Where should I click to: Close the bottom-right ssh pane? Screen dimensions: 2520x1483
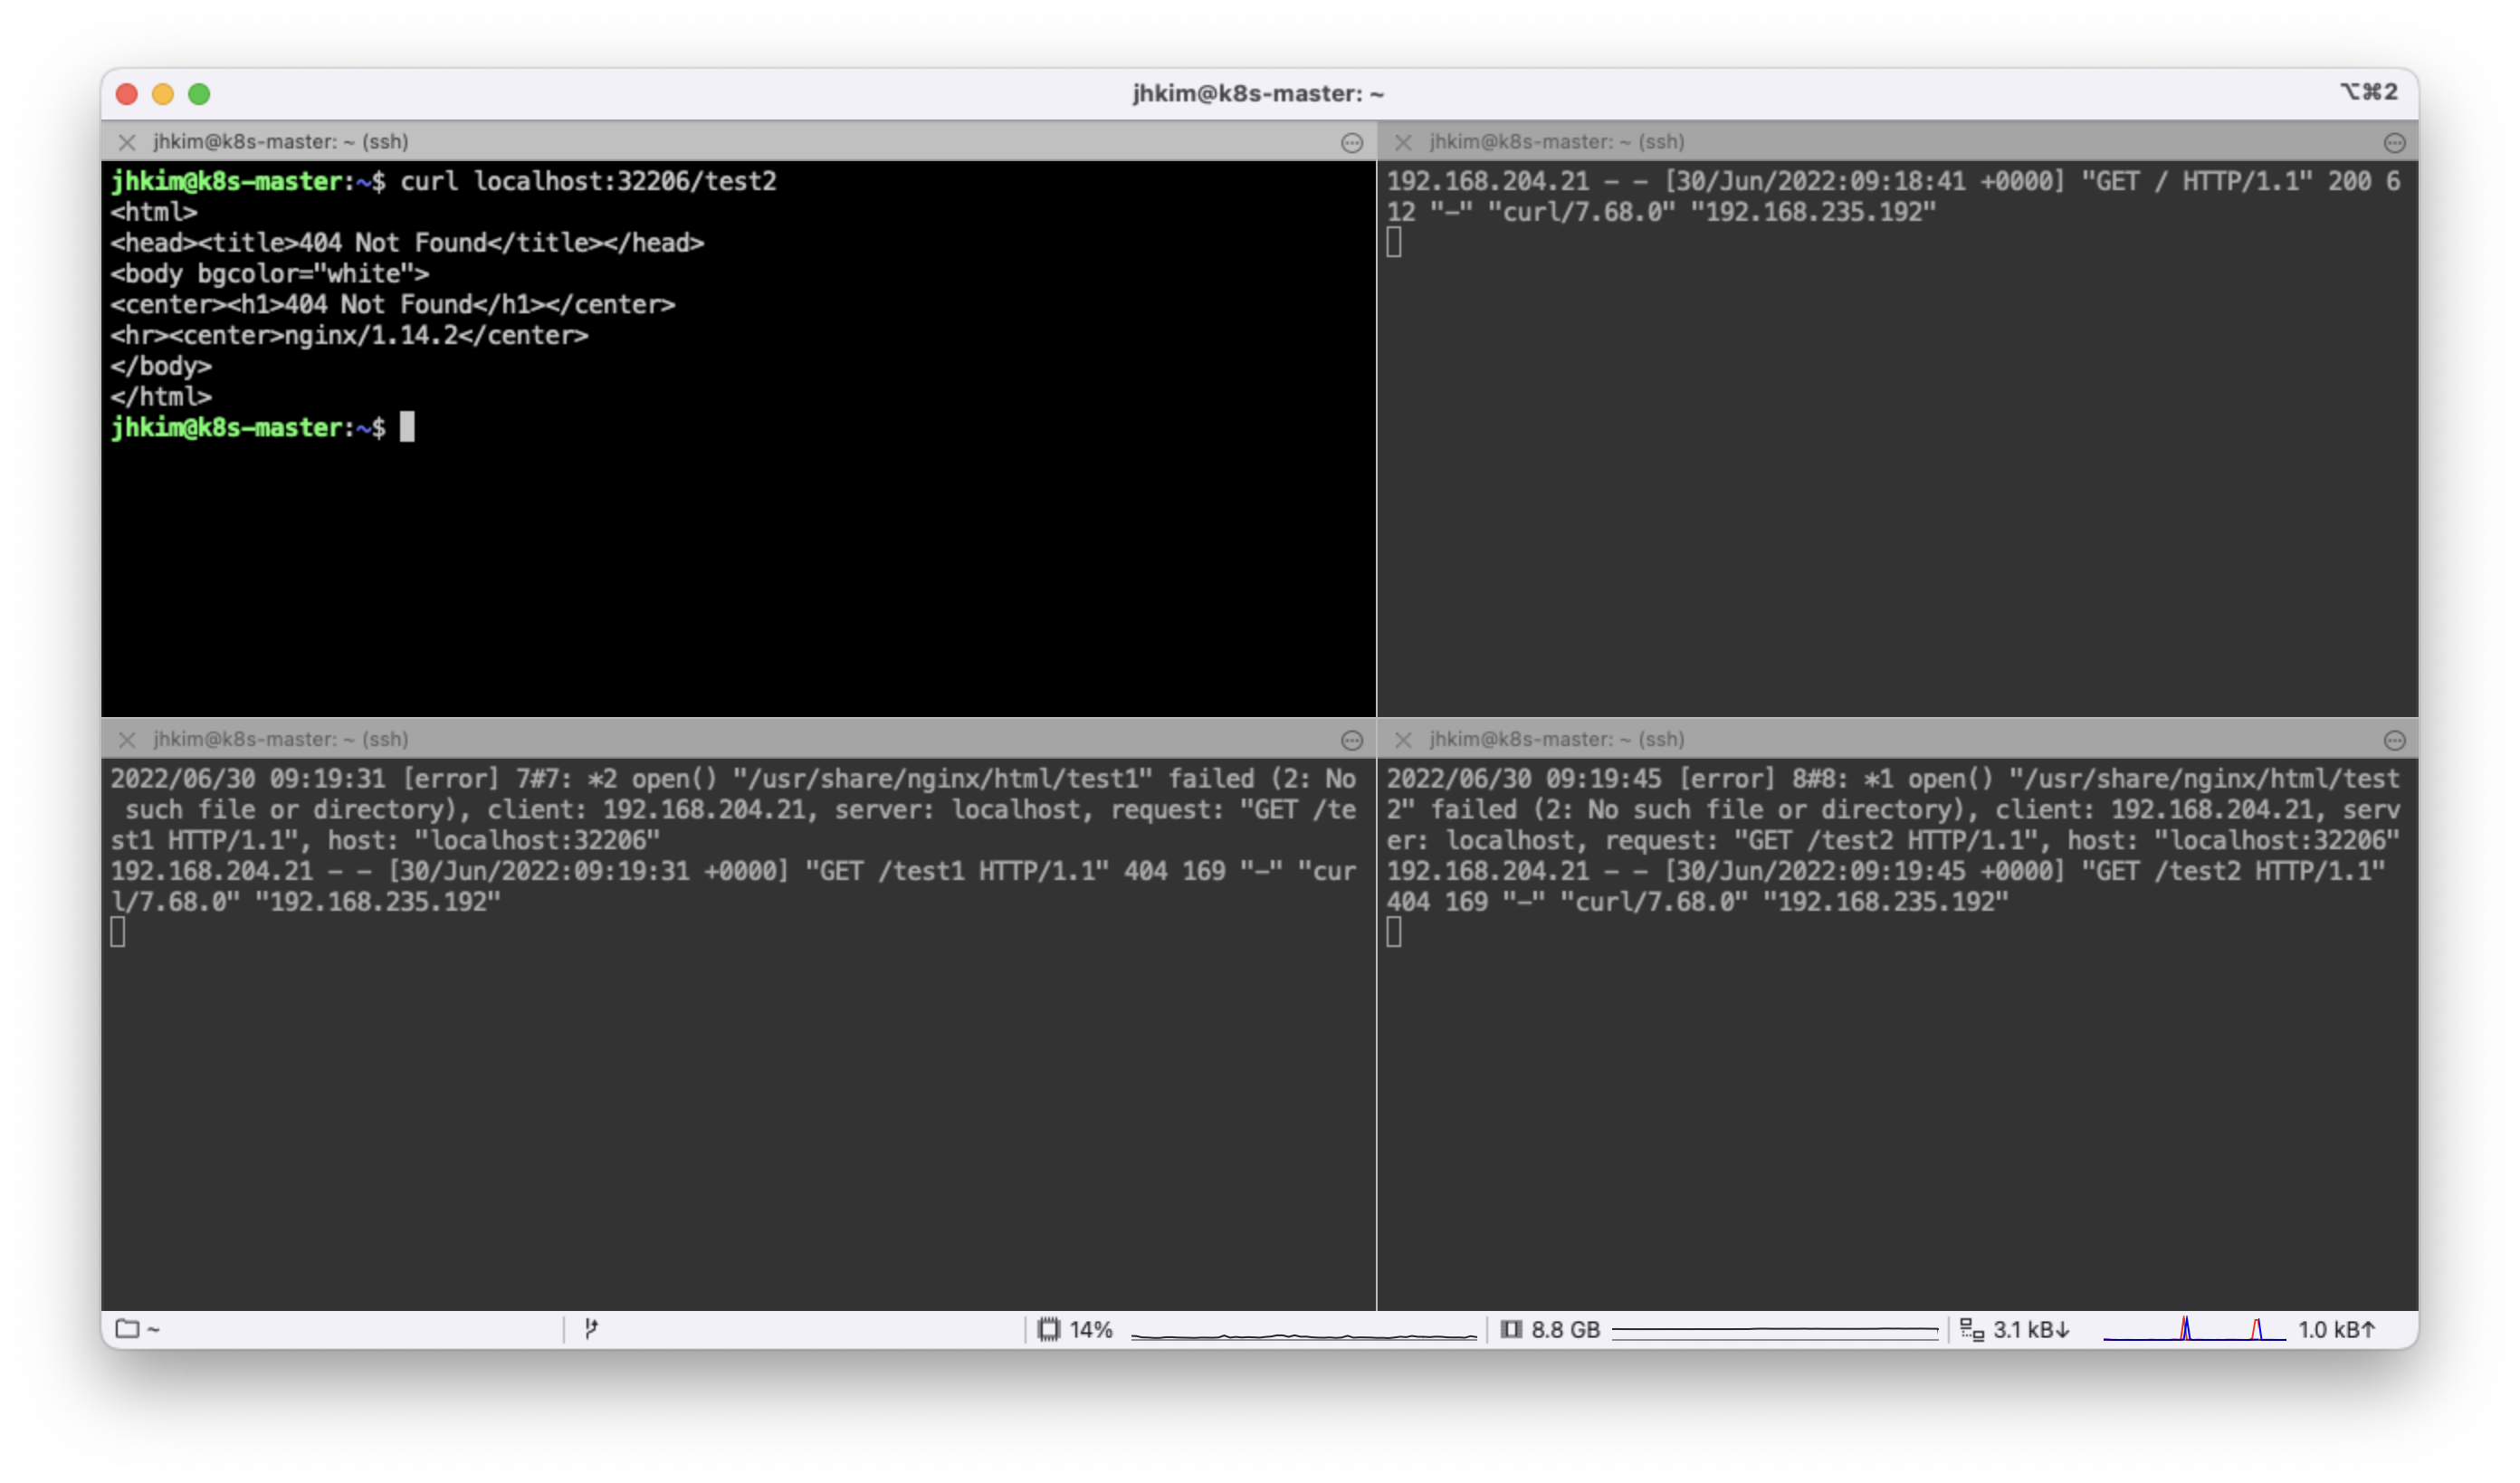click(1403, 740)
